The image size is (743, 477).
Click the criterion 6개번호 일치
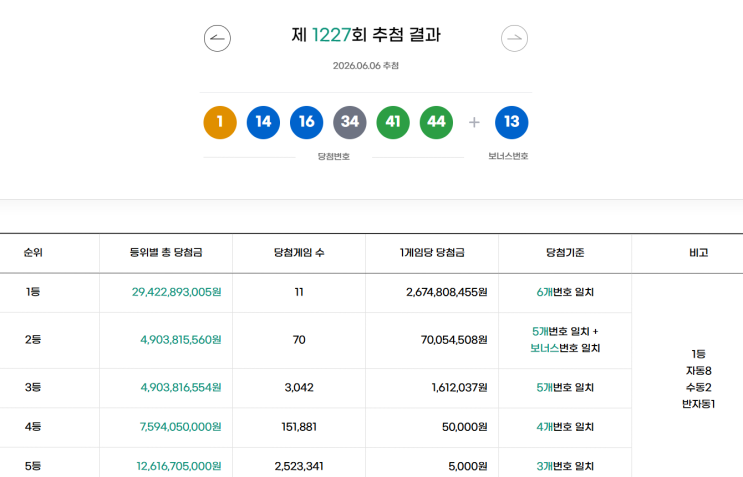[x=565, y=292]
